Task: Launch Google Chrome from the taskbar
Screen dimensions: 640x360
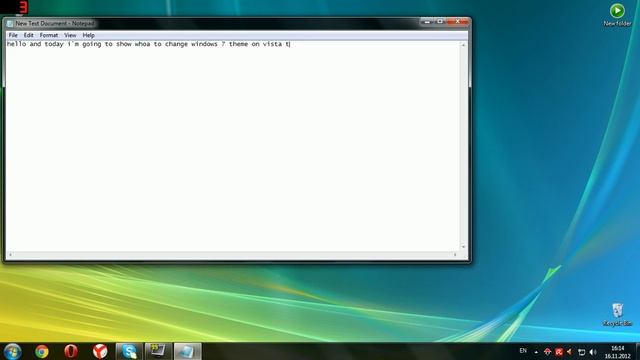Action: 42,351
